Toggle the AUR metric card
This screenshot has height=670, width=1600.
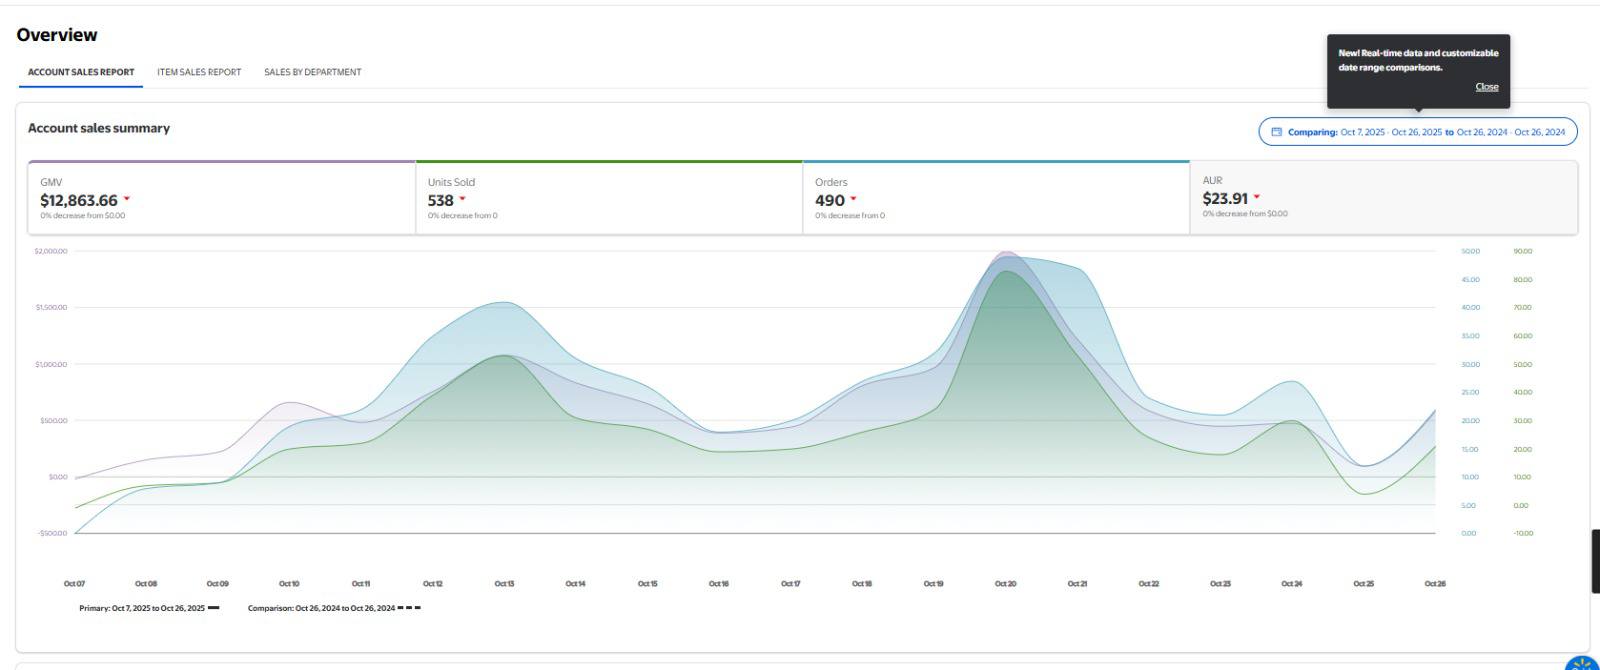pos(1383,197)
